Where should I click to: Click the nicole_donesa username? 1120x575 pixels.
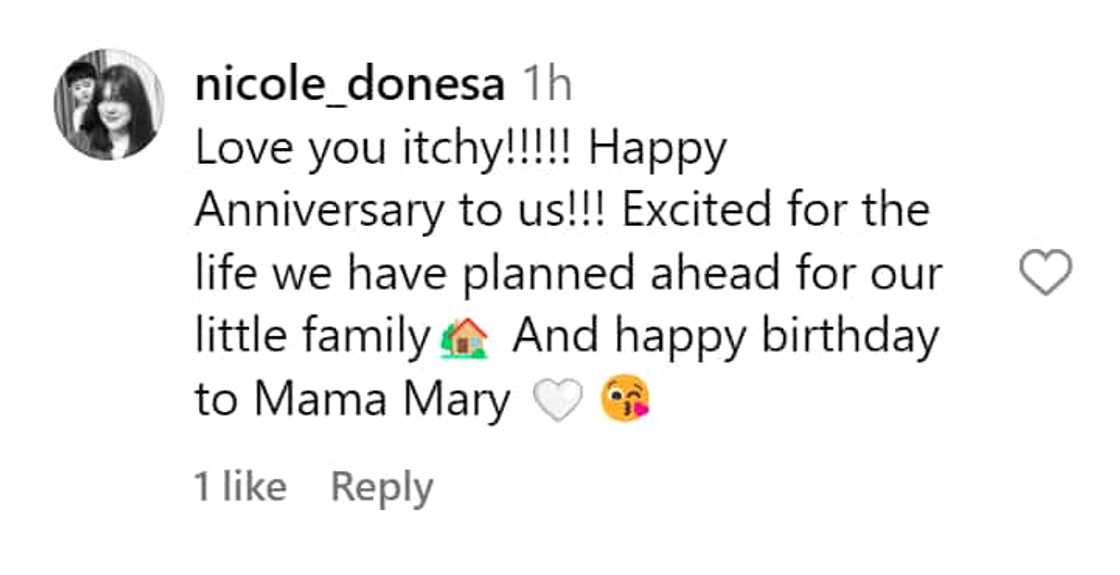pos(350,86)
